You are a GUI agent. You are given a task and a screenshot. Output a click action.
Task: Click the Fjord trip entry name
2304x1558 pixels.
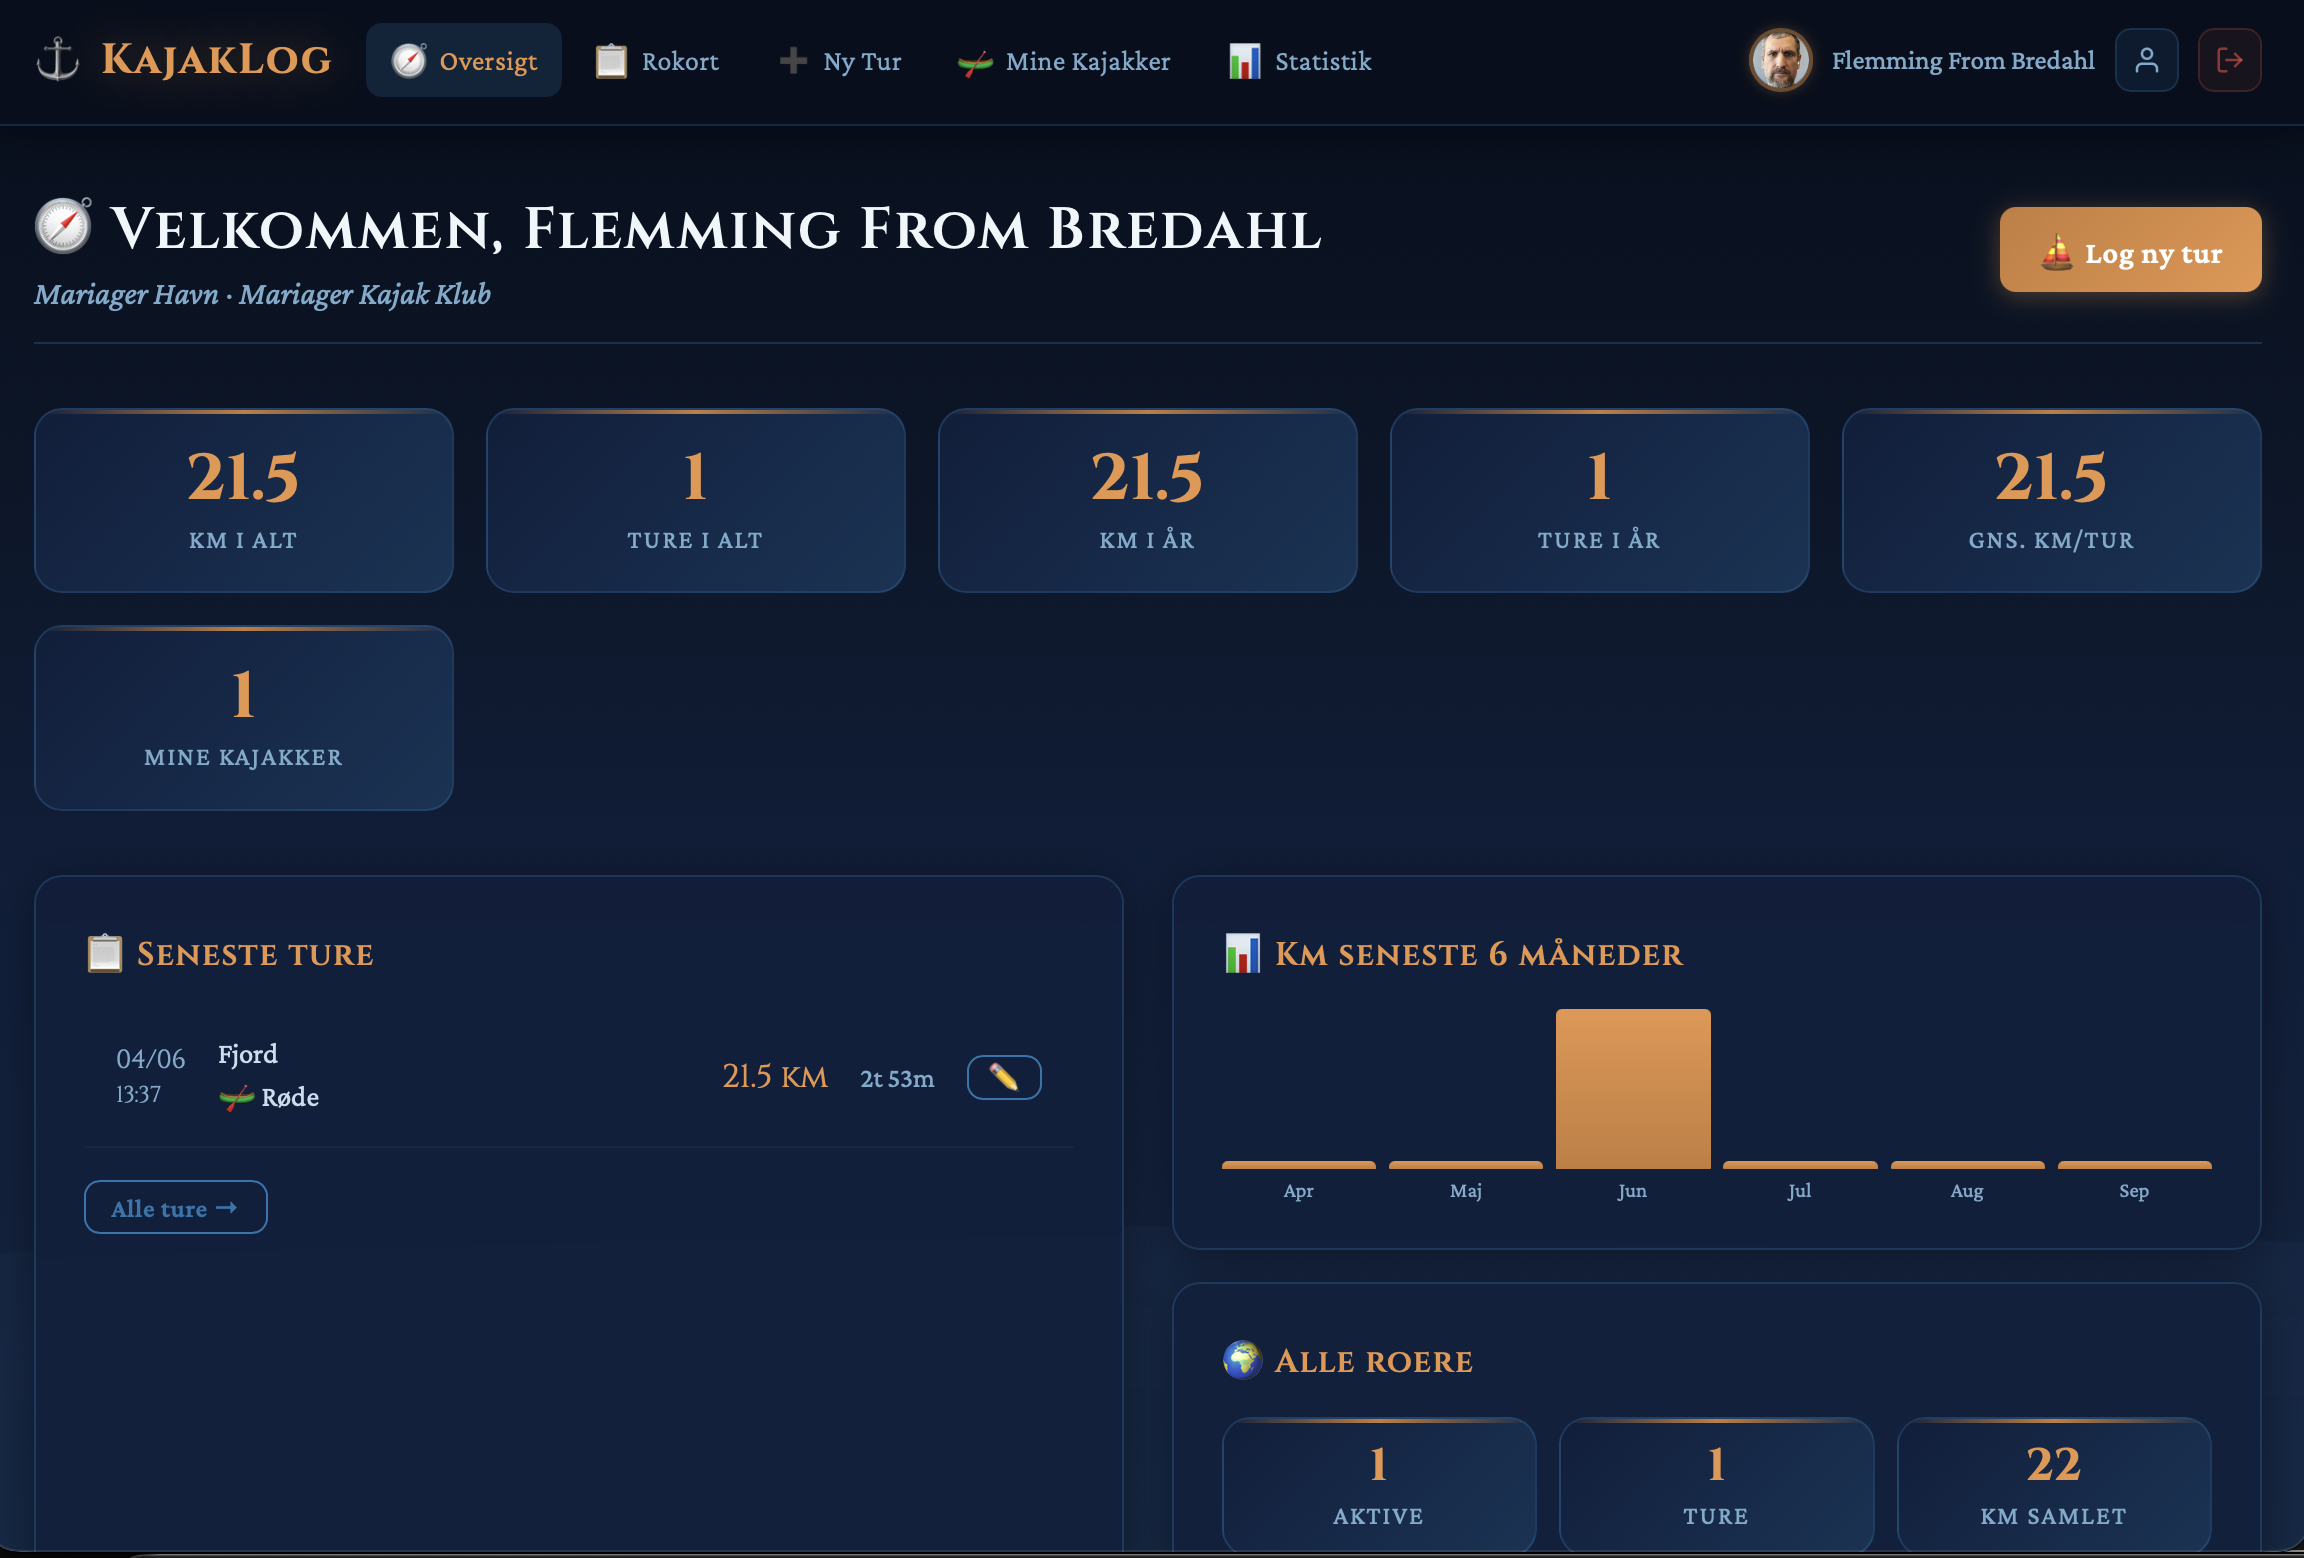tap(248, 1054)
